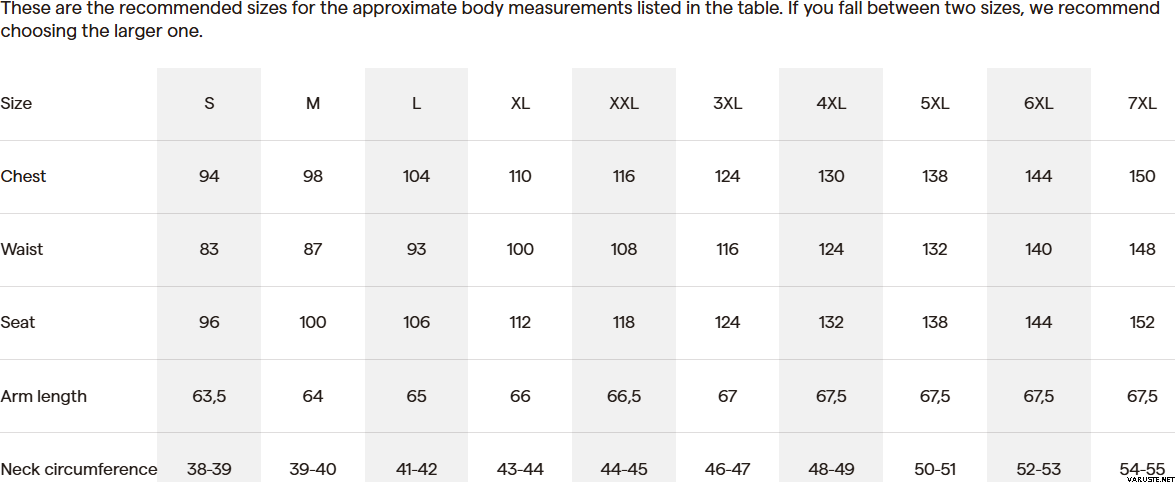Screen dimensions: 1175x482
Task: Select seat value 152 for 7XL
Action: point(1142,322)
